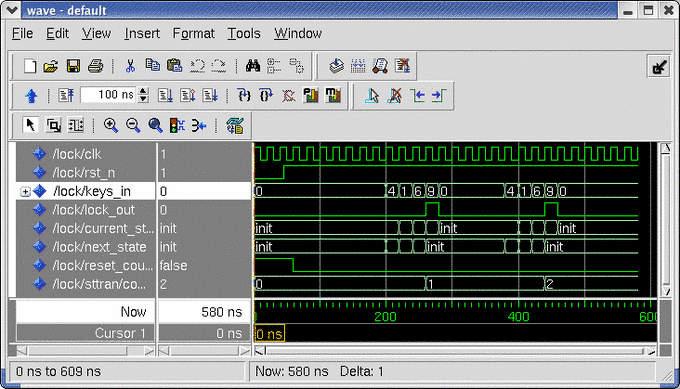Screen dimensions: 680x389
Task: Open the Format menu
Action: 193,33
